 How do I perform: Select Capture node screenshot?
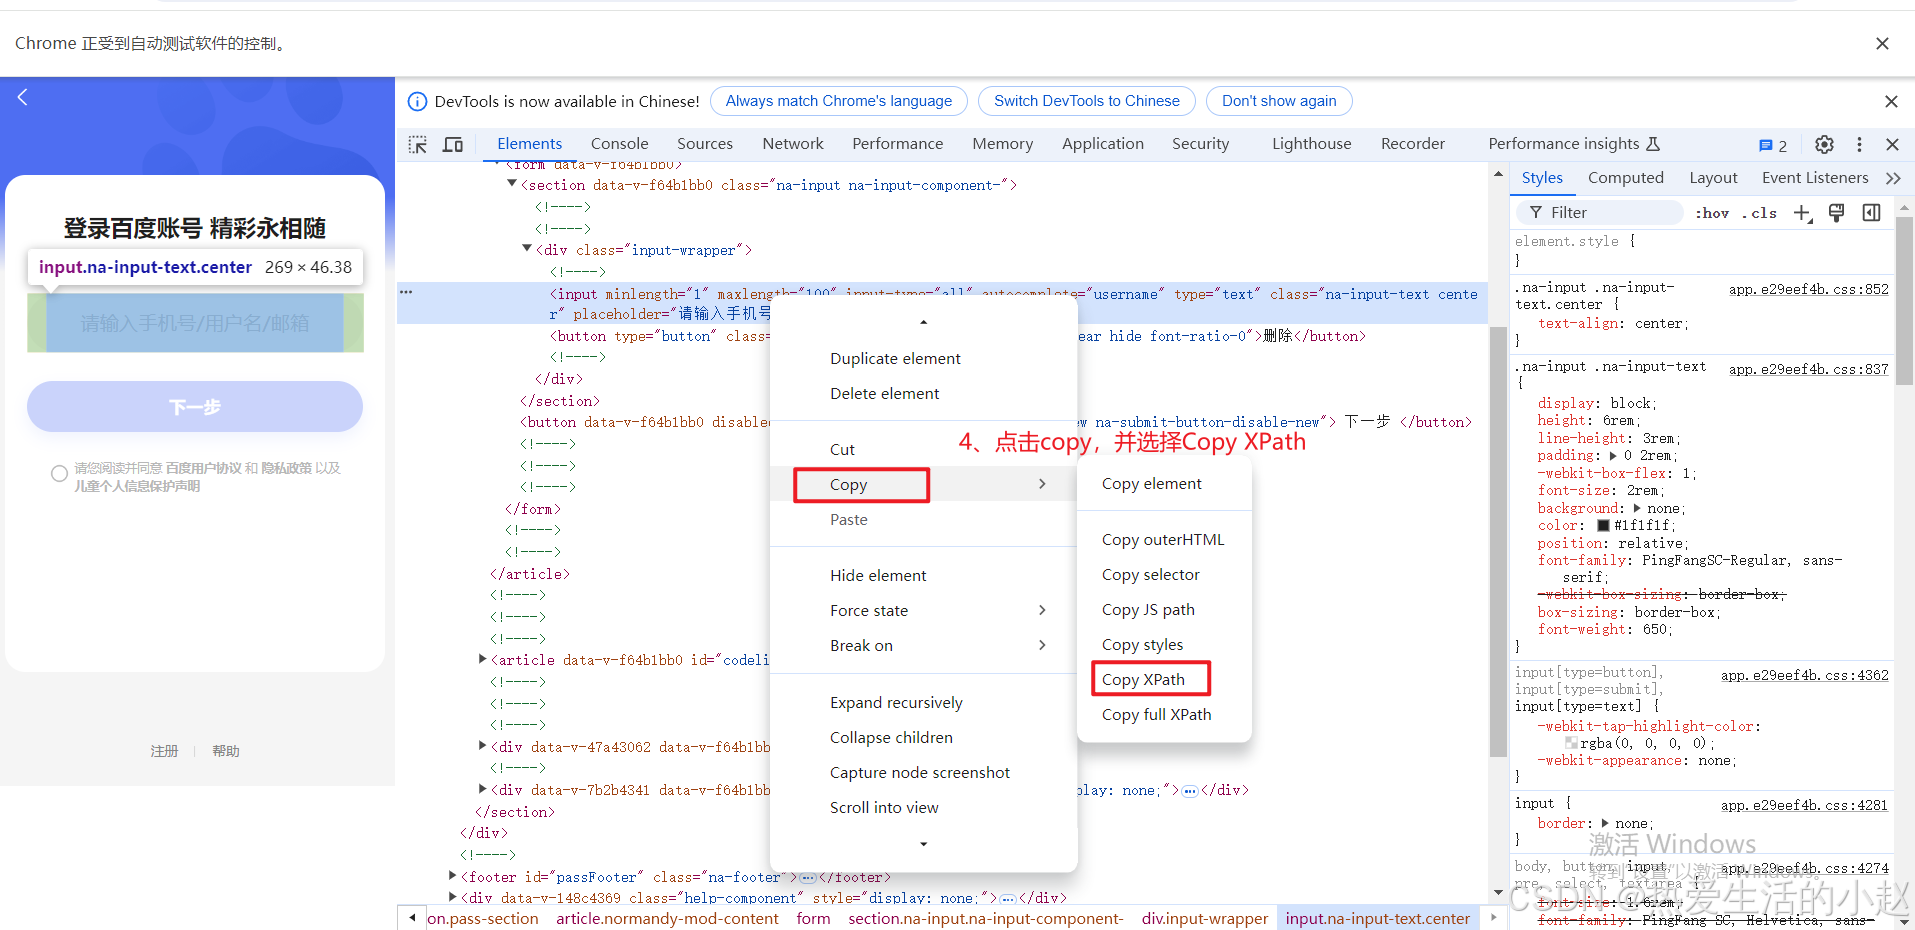tap(924, 772)
